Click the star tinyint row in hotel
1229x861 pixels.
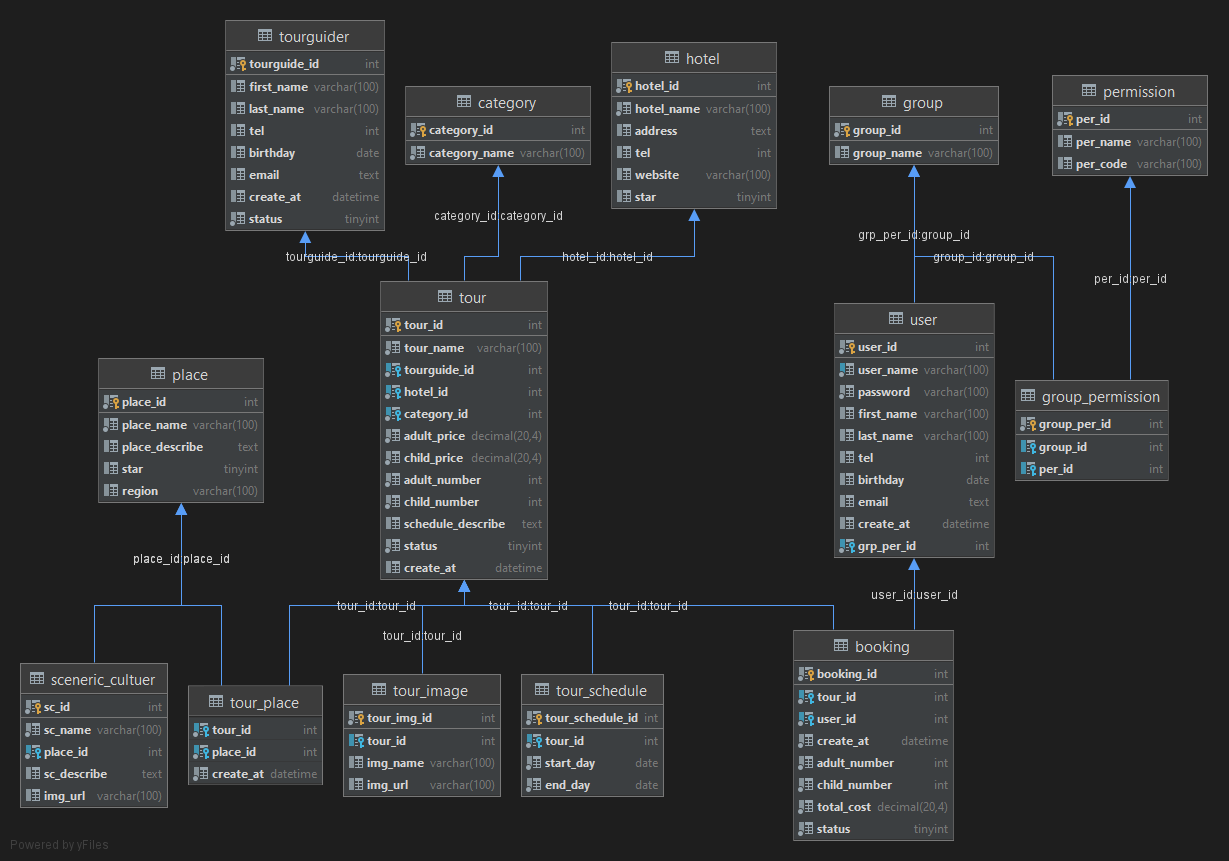point(693,196)
